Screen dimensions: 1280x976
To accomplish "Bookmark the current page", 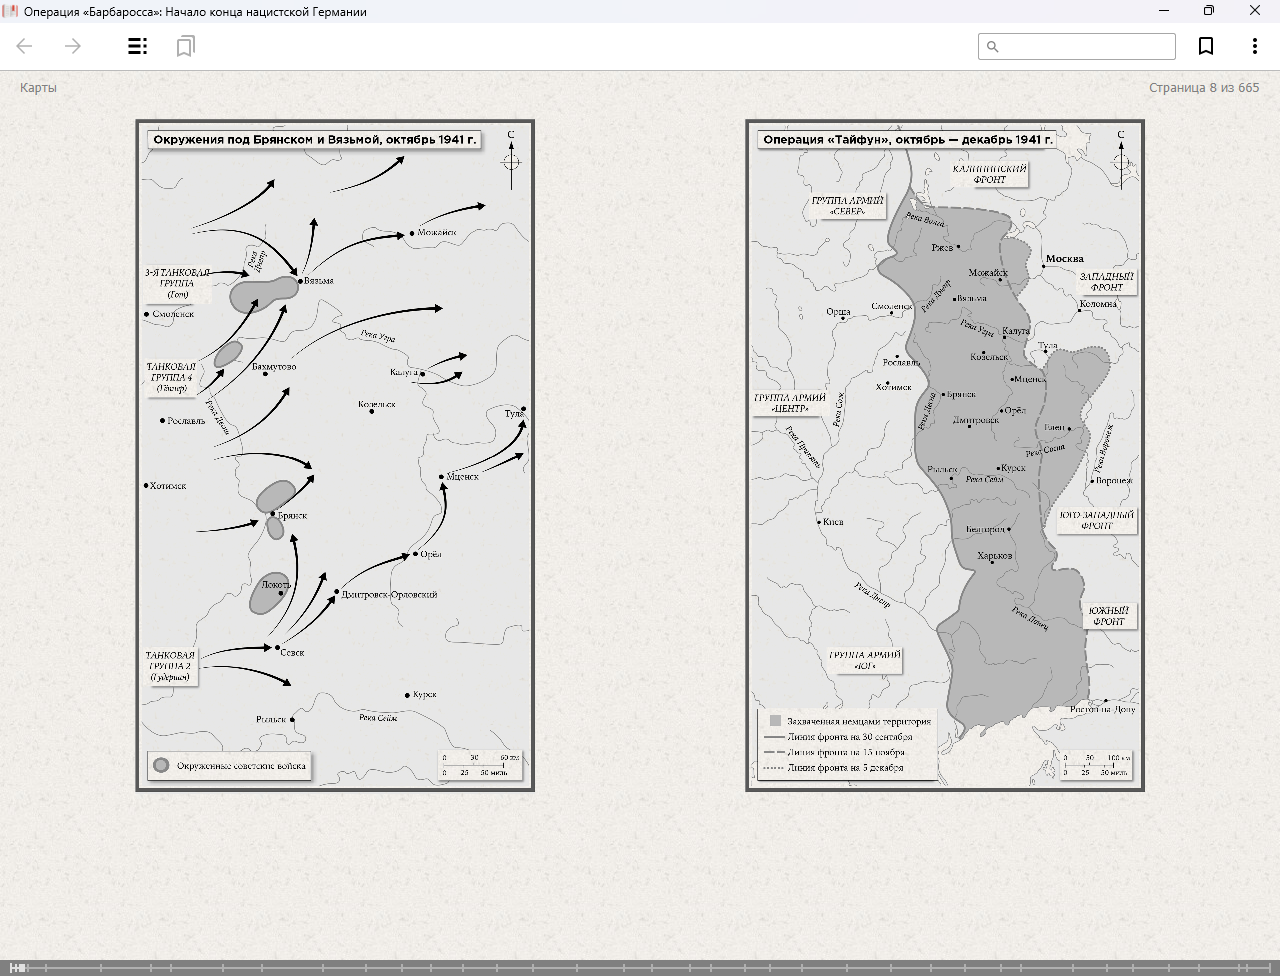I will [1206, 46].
